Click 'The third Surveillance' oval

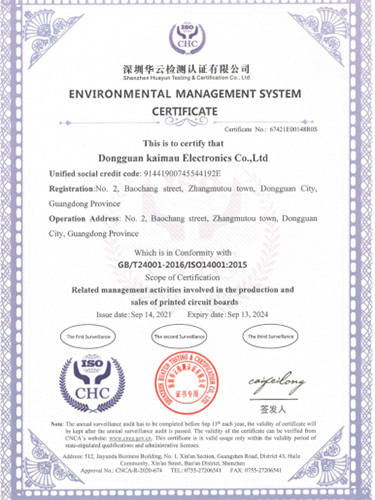click(270, 336)
